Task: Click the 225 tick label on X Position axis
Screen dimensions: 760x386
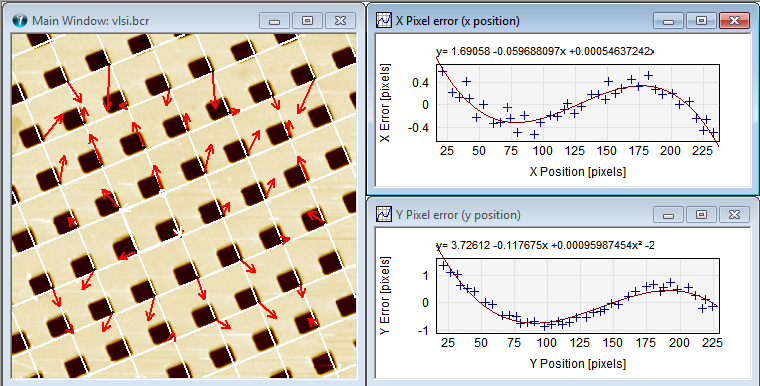Action: [702, 151]
